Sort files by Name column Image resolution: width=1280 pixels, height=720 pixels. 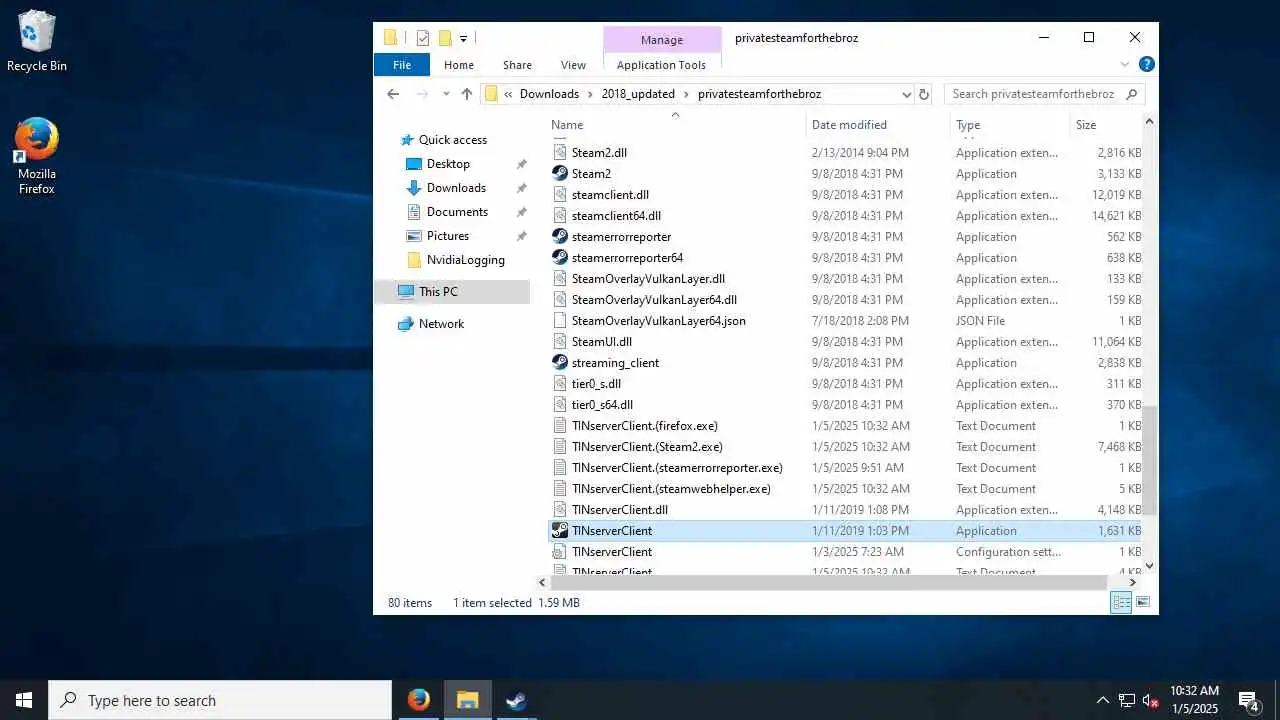[x=676, y=125]
